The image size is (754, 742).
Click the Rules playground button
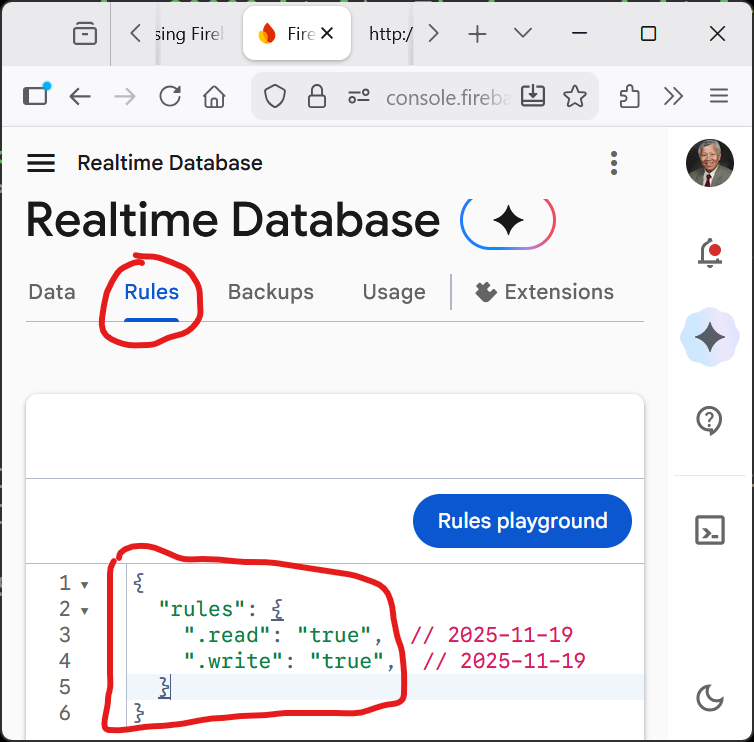click(x=522, y=521)
